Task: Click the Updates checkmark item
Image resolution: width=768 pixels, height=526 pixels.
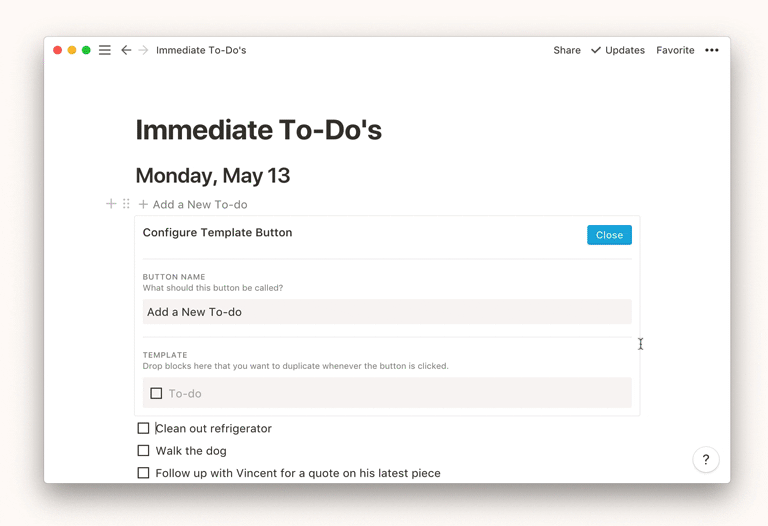Action: click(618, 50)
